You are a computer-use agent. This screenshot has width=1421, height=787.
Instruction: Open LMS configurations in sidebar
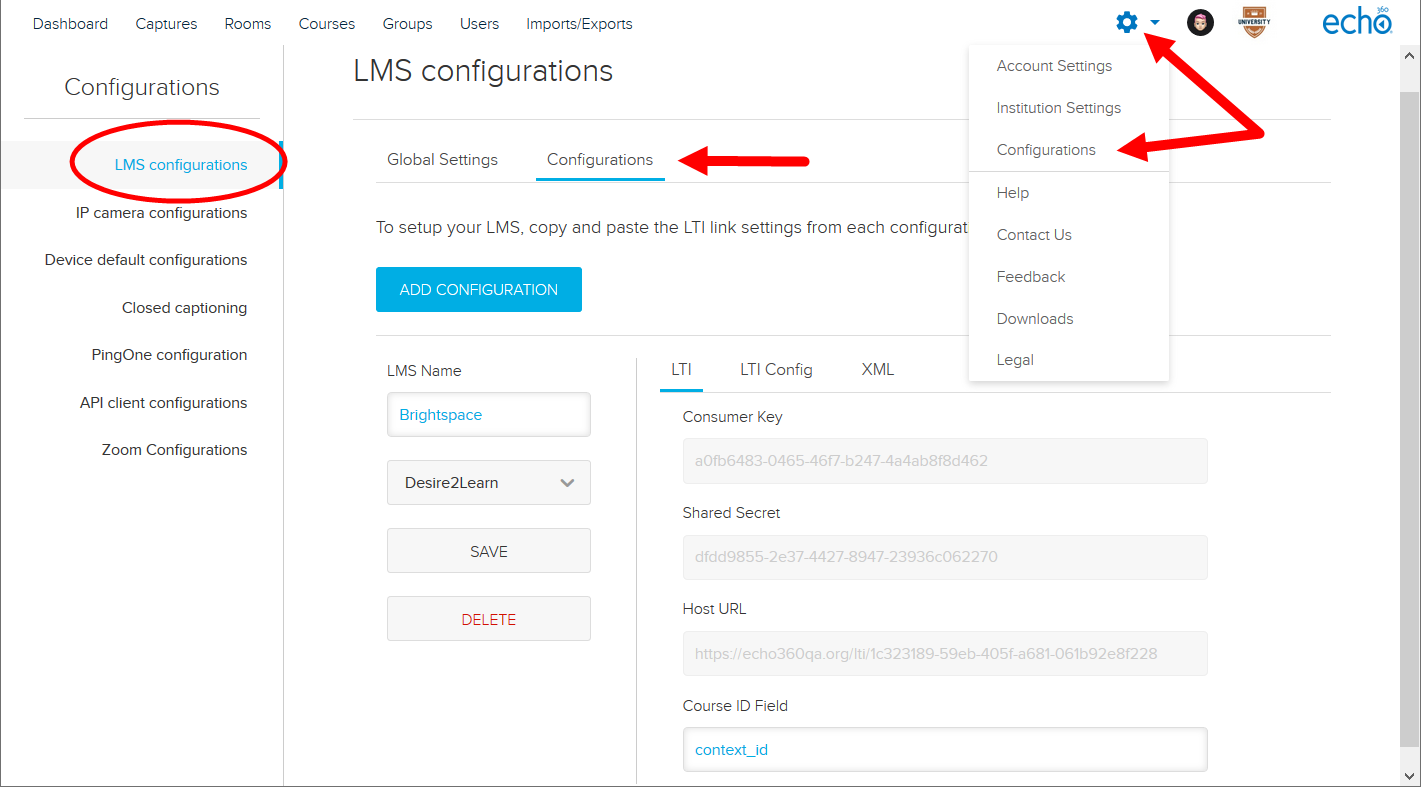point(181,165)
